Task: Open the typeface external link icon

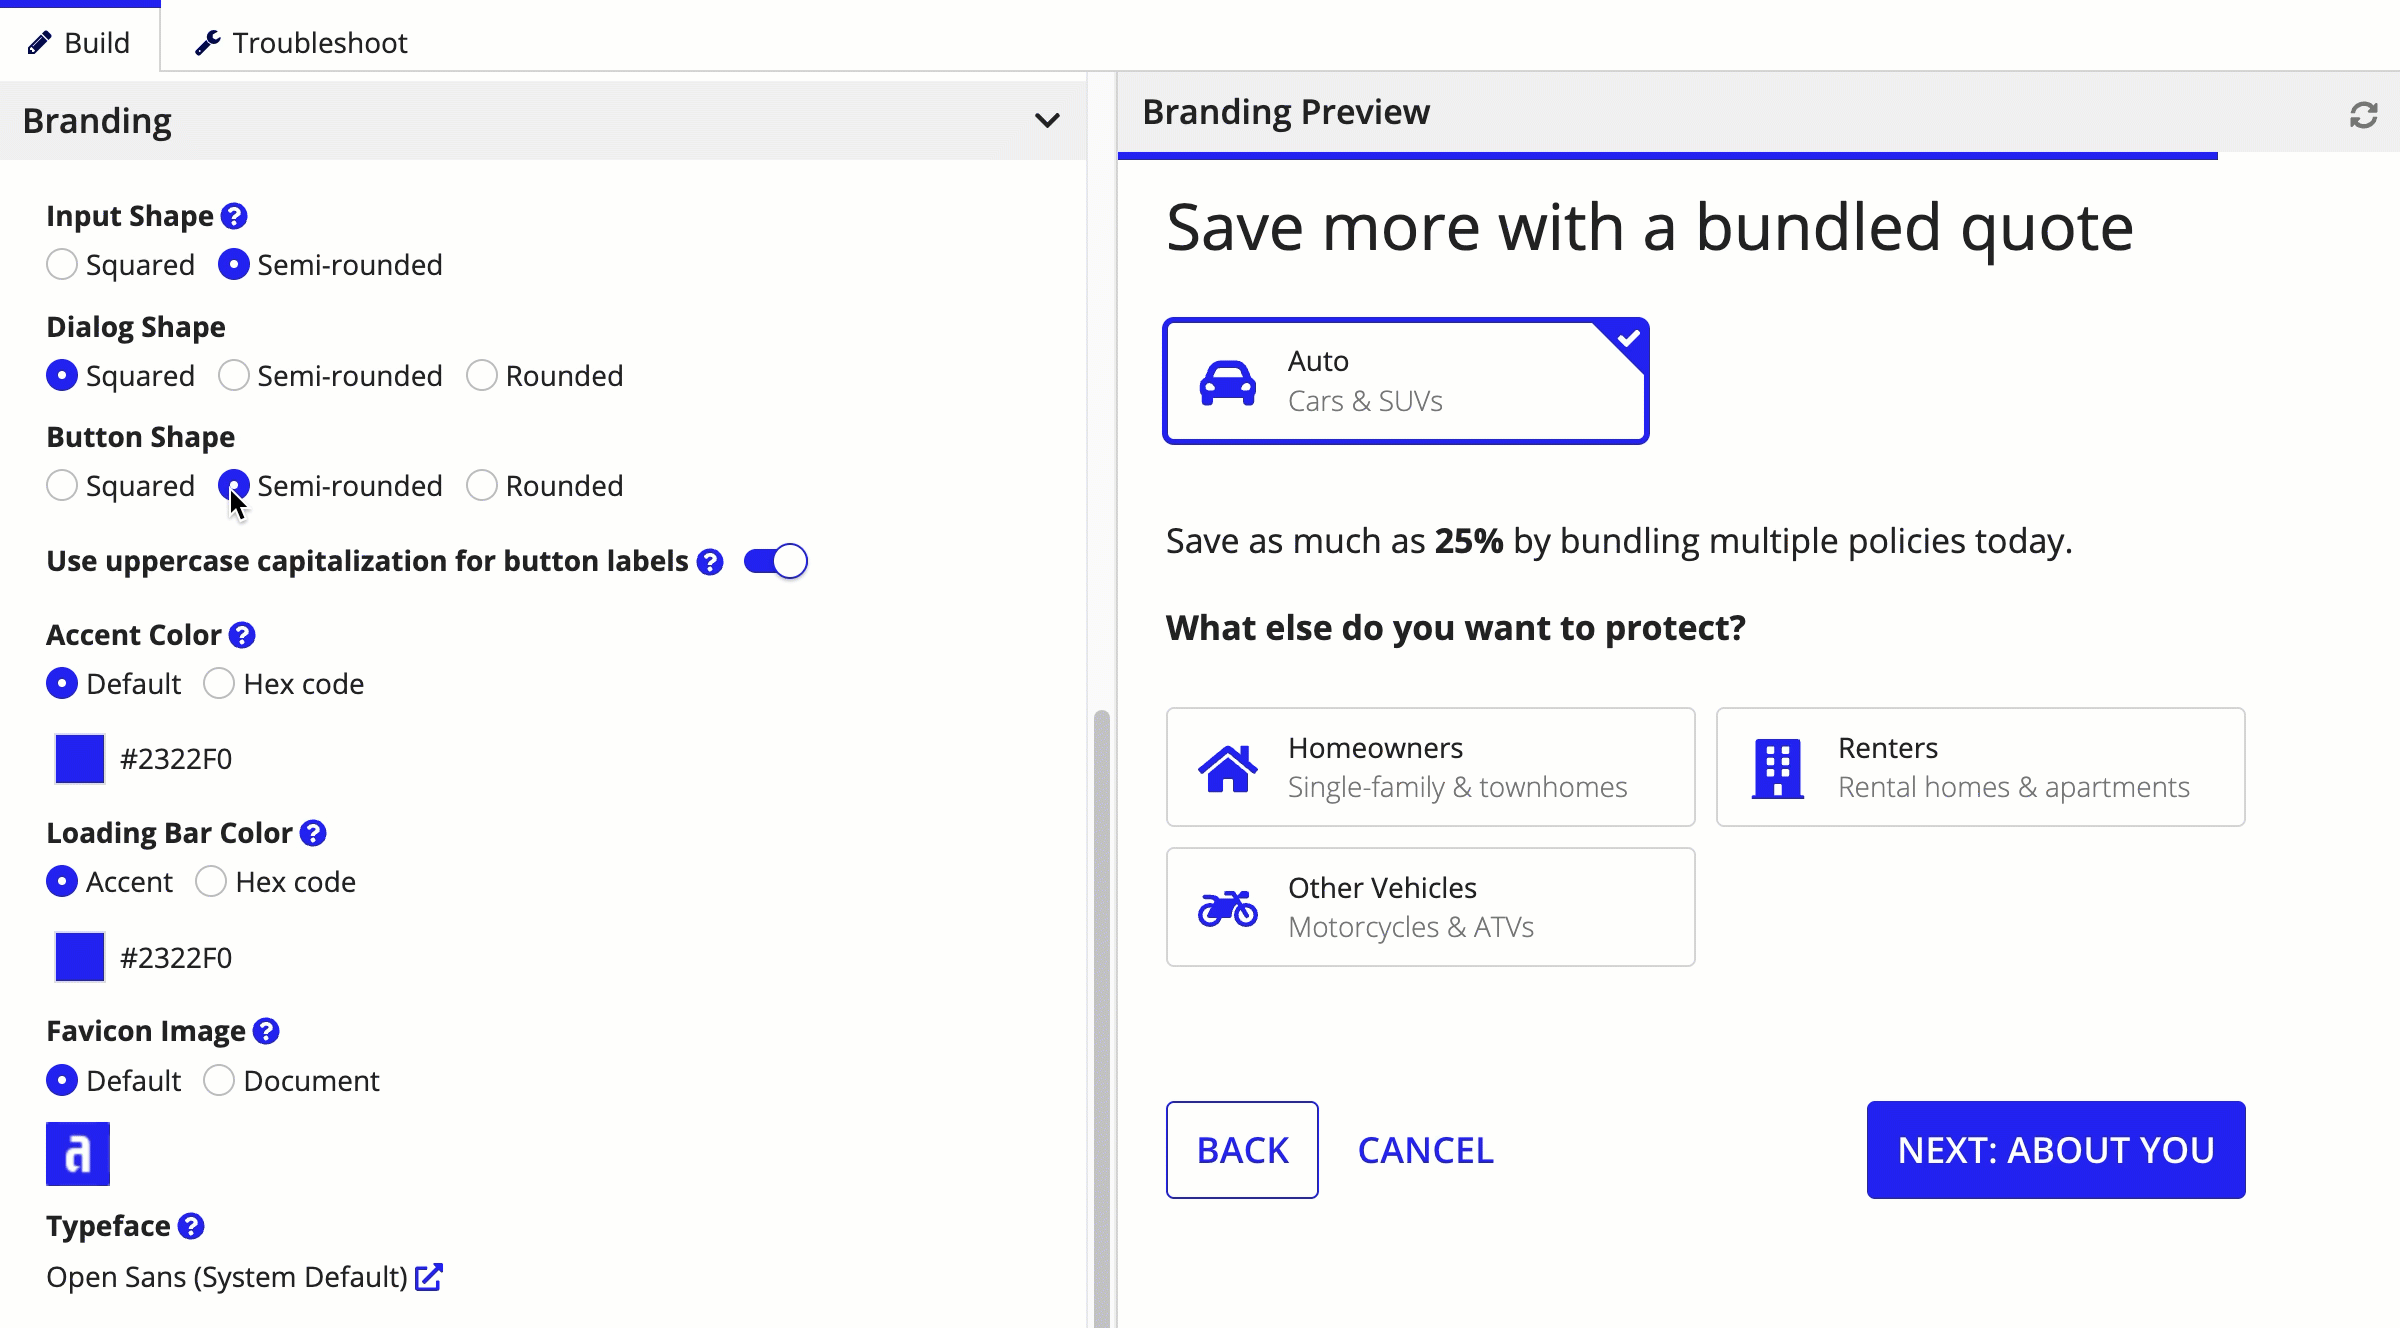Action: click(x=429, y=1277)
